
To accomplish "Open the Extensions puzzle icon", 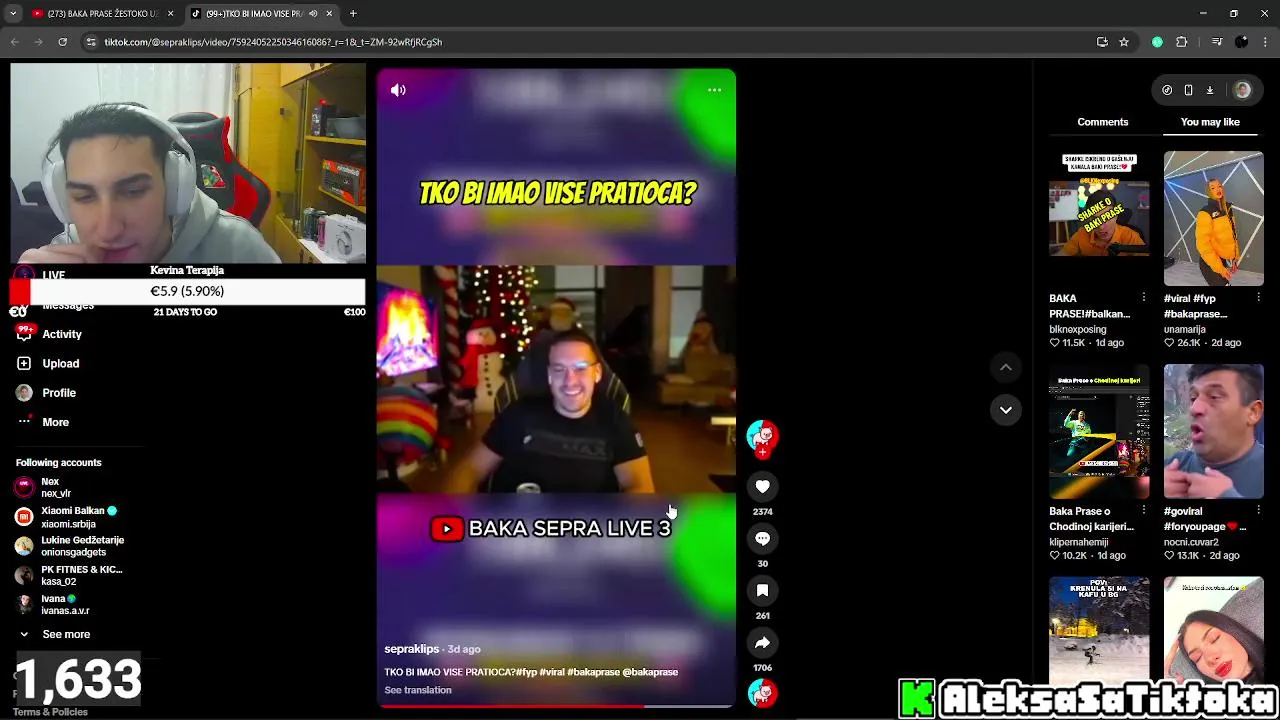I will pos(1182,42).
